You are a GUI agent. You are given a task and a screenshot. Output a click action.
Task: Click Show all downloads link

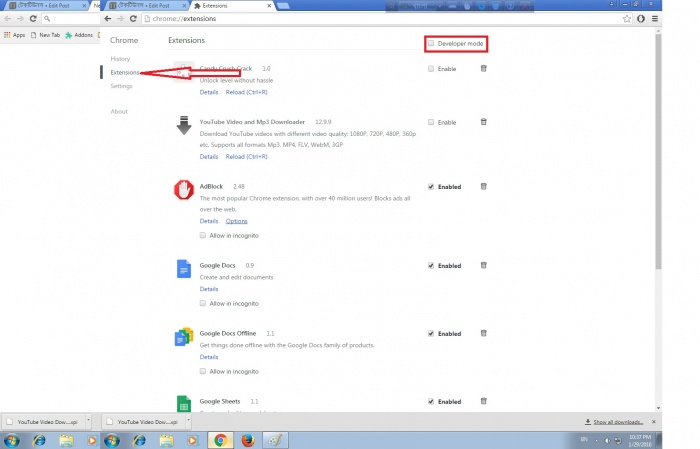[x=618, y=422]
